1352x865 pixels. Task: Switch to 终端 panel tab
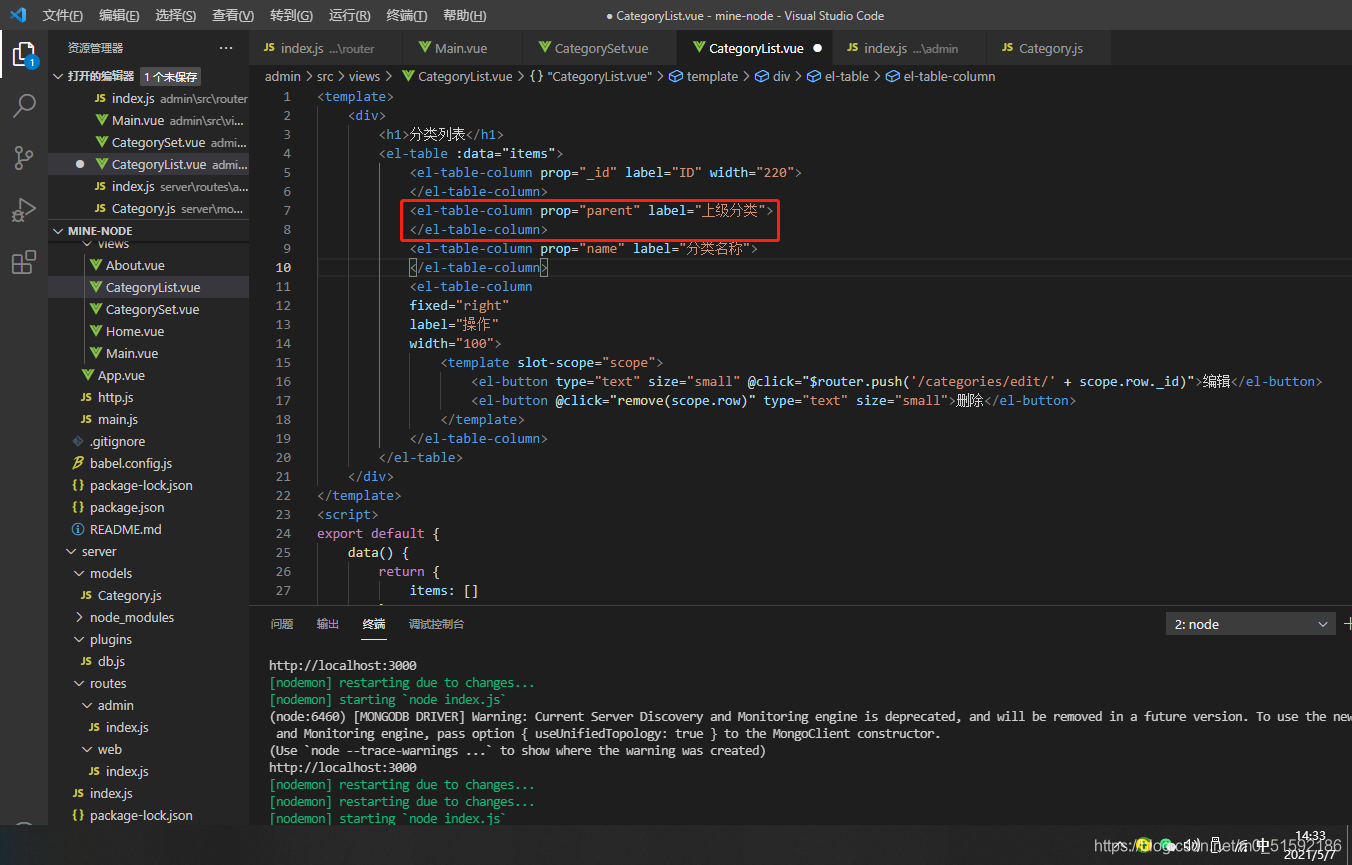pos(374,624)
